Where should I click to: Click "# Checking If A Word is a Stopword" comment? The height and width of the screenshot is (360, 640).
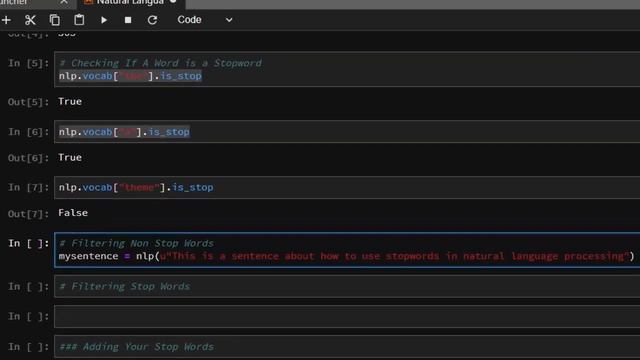160,63
